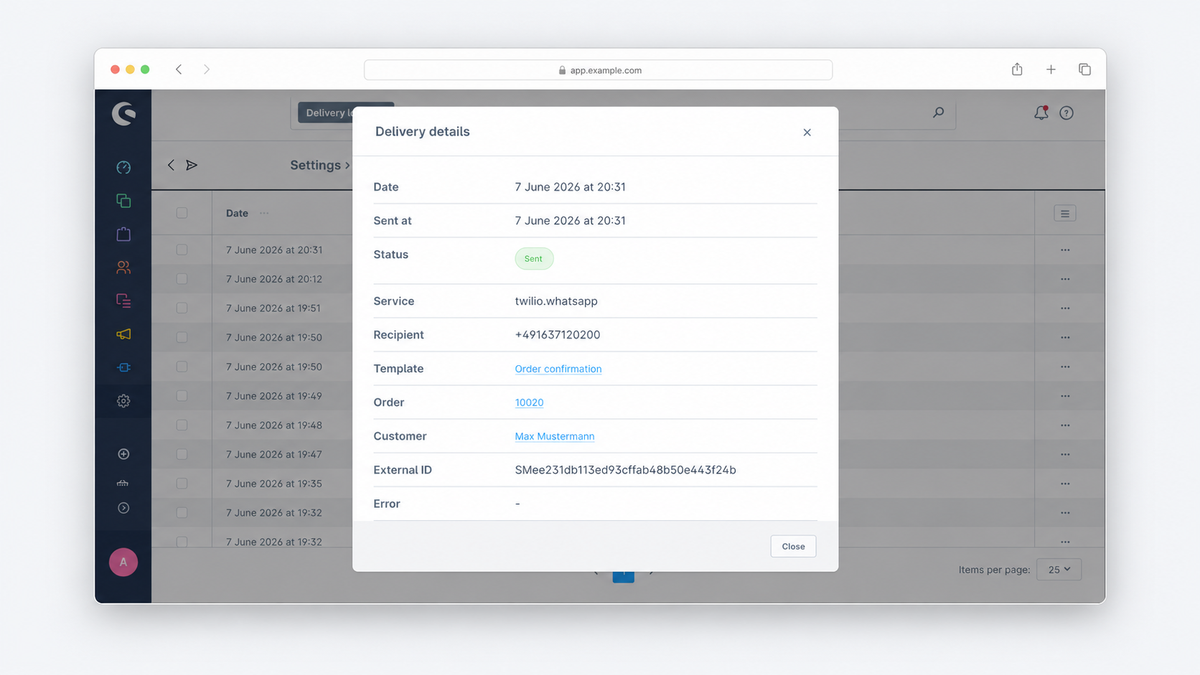Open actions menu for the 19:51 row
1200x675 pixels.
point(1065,308)
